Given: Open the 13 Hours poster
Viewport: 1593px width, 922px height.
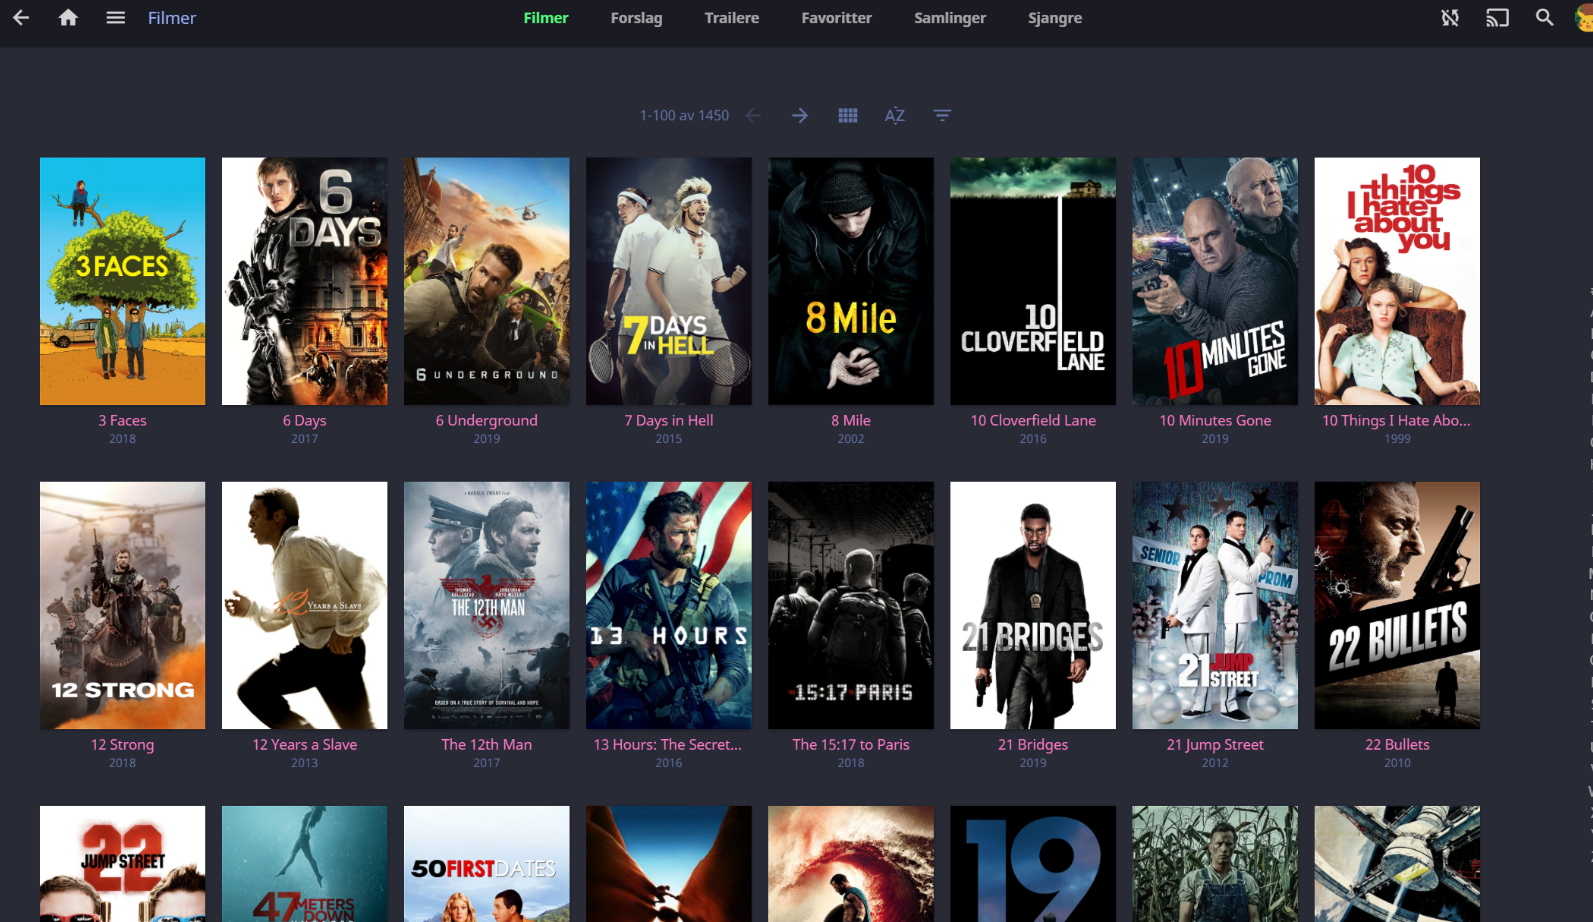Looking at the screenshot, I should 669,605.
